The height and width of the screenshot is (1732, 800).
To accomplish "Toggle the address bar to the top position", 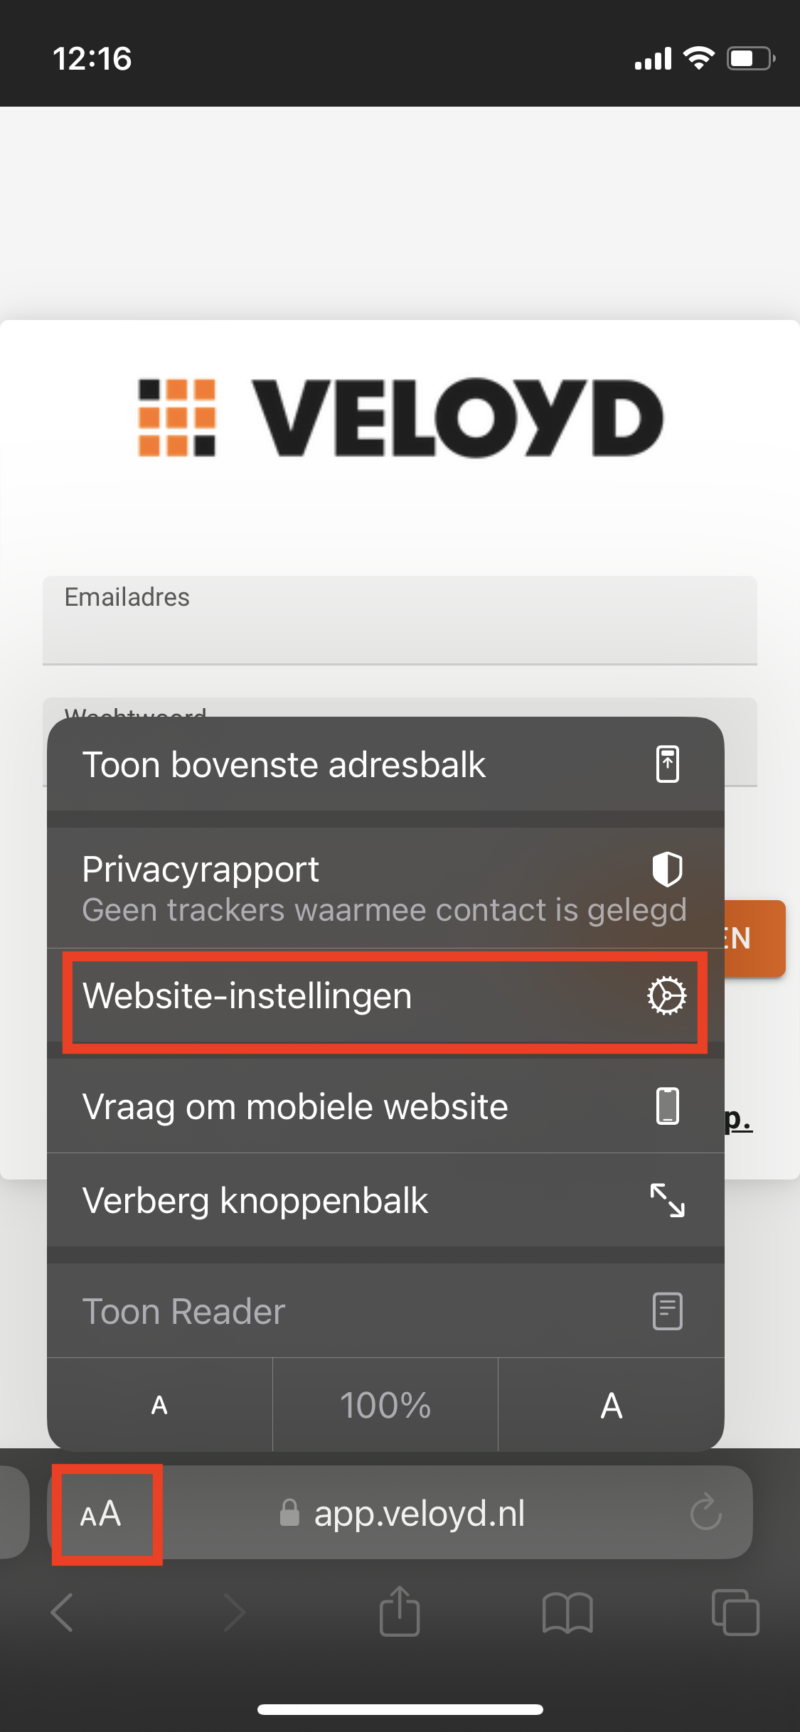I will [x=384, y=764].
